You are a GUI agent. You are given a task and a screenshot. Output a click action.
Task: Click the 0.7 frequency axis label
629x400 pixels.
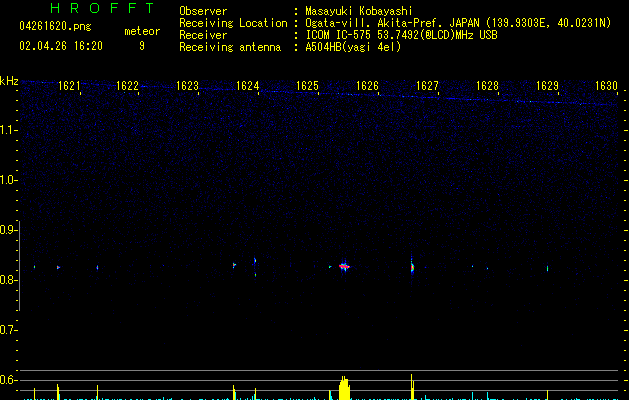8,330
